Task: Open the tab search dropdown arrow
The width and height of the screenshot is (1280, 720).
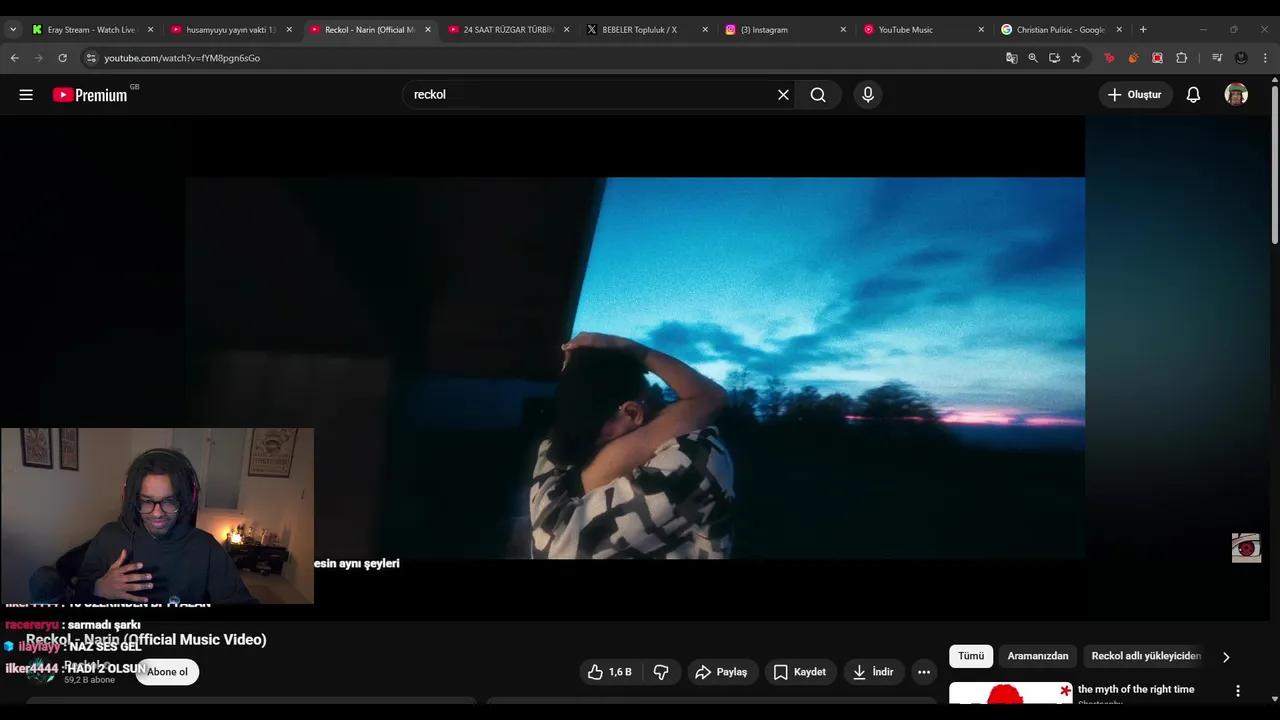Action: 13,30
